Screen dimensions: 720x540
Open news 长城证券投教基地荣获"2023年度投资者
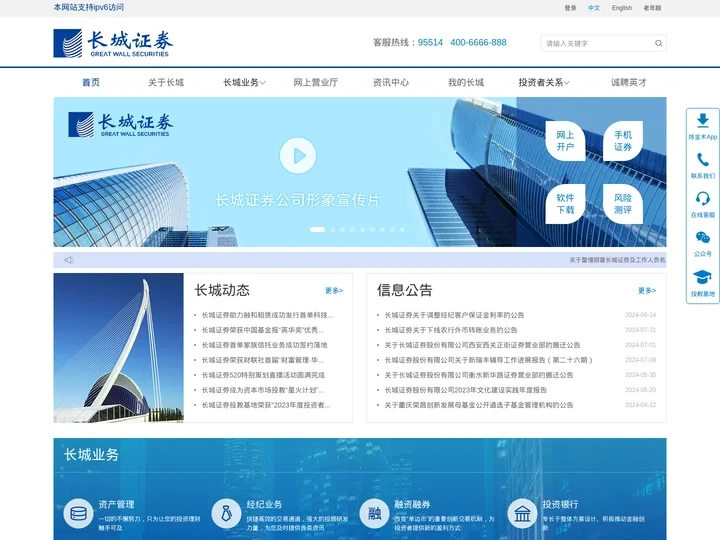(266, 405)
